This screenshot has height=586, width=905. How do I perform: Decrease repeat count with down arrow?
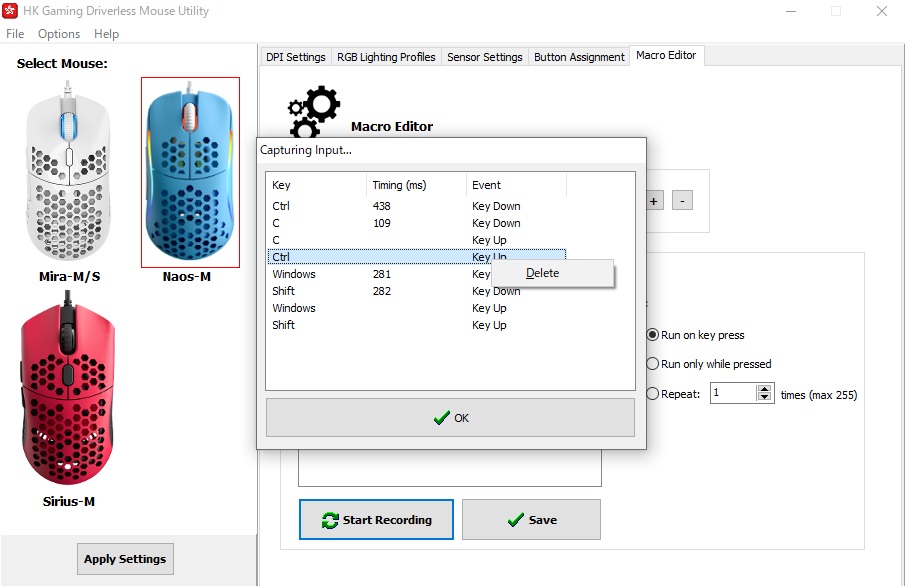click(x=764, y=398)
